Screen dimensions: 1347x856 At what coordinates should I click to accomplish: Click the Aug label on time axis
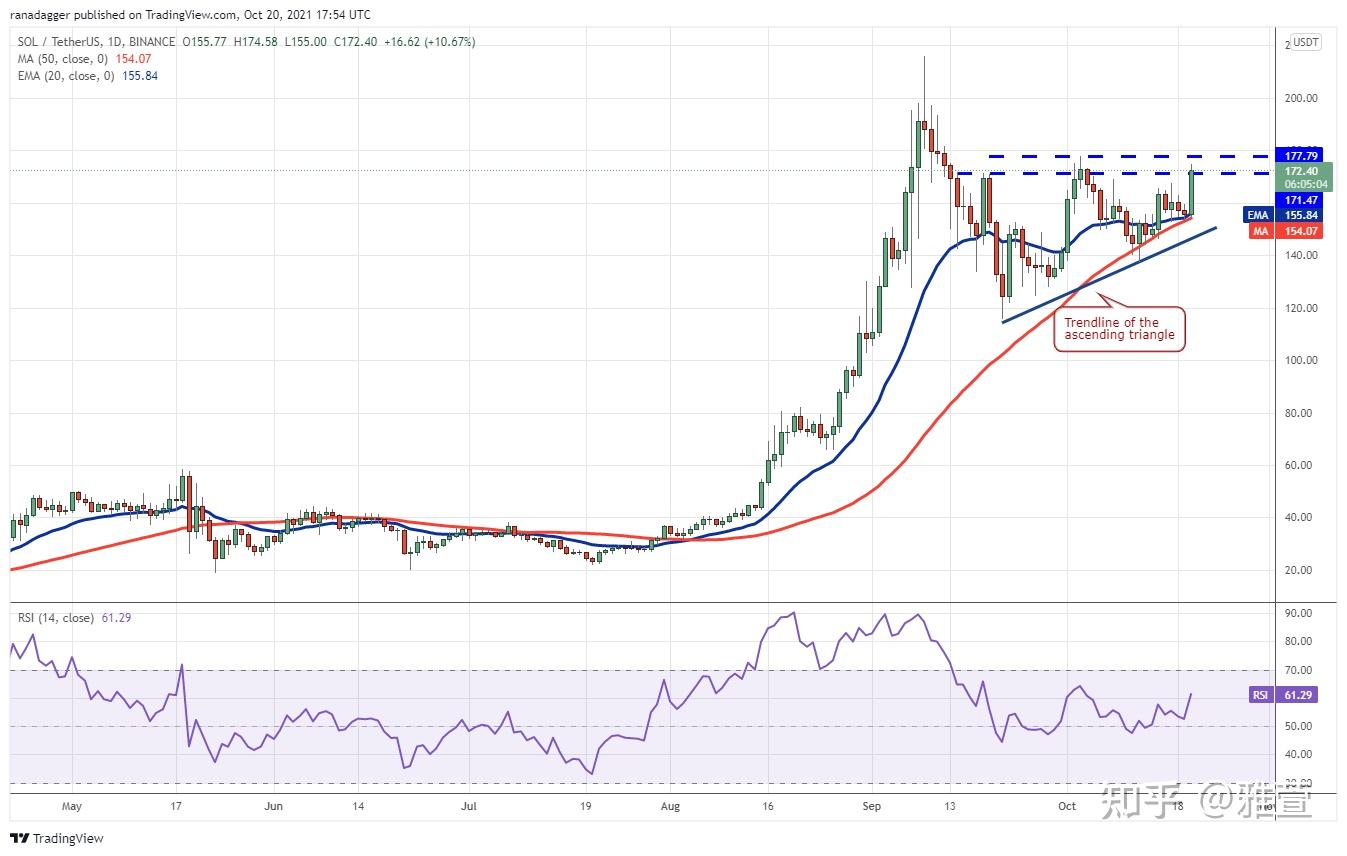[x=671, y=805]
